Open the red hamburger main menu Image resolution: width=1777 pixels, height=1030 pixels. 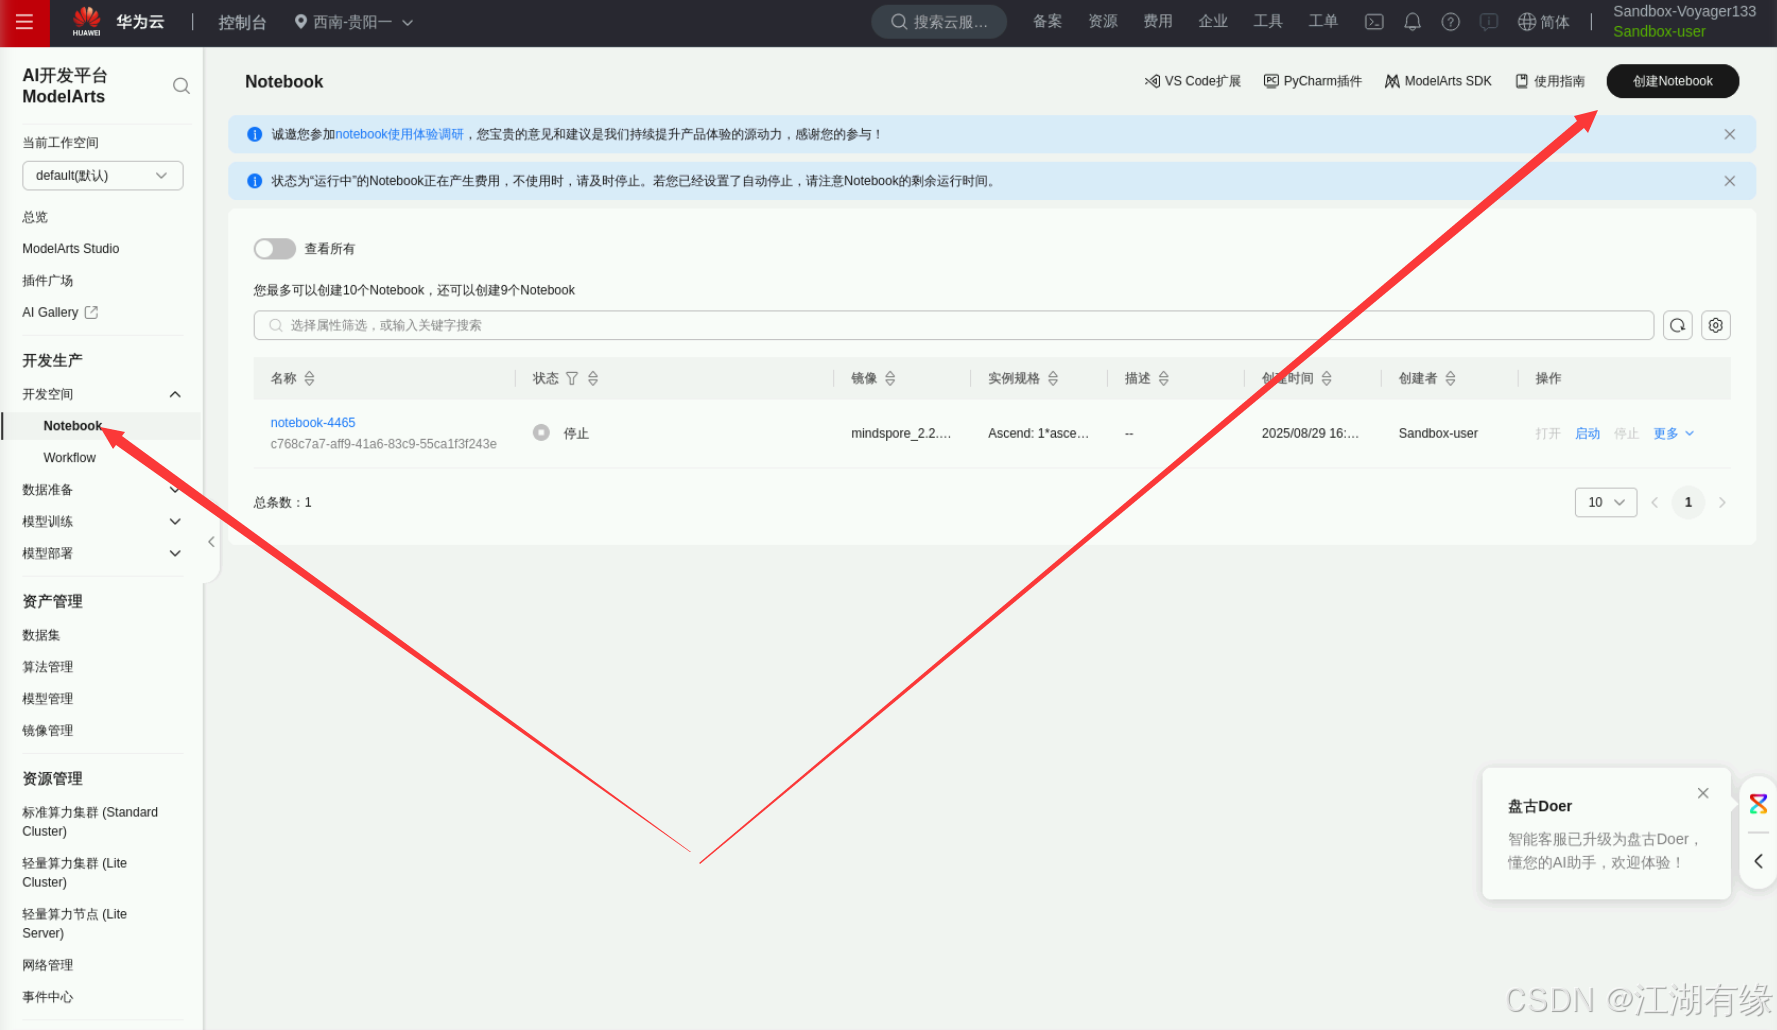coord(24,22)
